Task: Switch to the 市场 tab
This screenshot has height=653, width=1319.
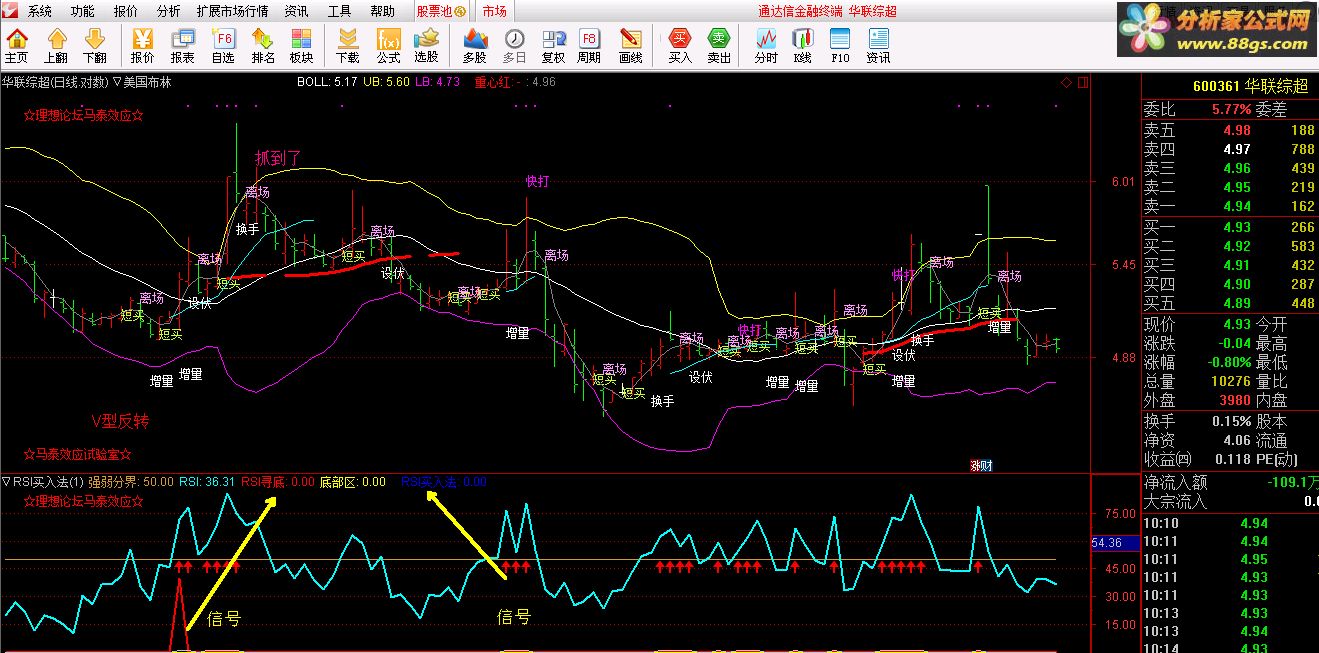Action: point(494,11)
